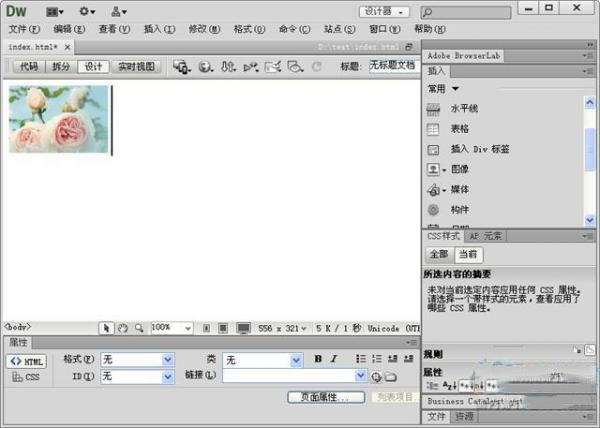This screenshot has width=600, height=428.
Task: Toggle 实时视图 live view
Action: tap(137, 67)
